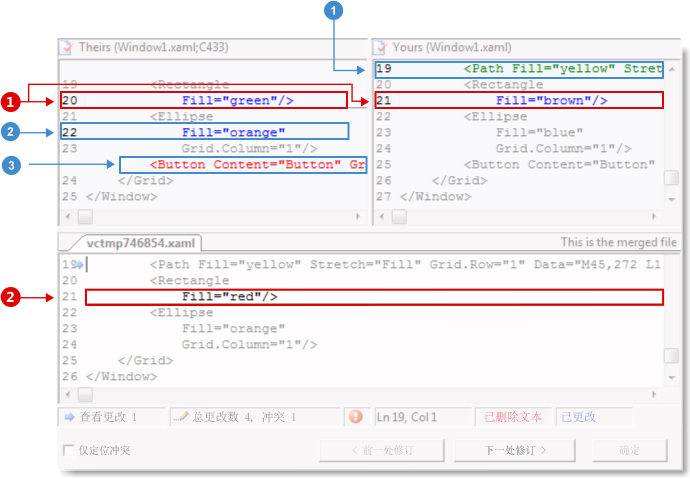Click the 已删除文本 legend label
This screenshot has width=690, height=479.
(513, 417)
